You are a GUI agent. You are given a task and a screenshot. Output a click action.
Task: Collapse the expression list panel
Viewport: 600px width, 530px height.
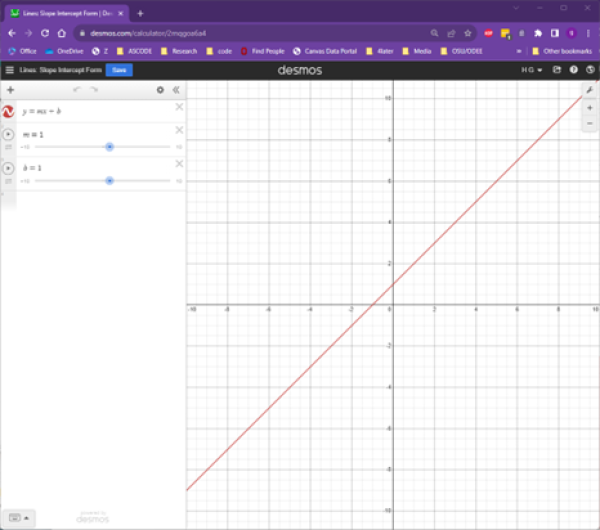pyautogui.click(x=176, y=90)
